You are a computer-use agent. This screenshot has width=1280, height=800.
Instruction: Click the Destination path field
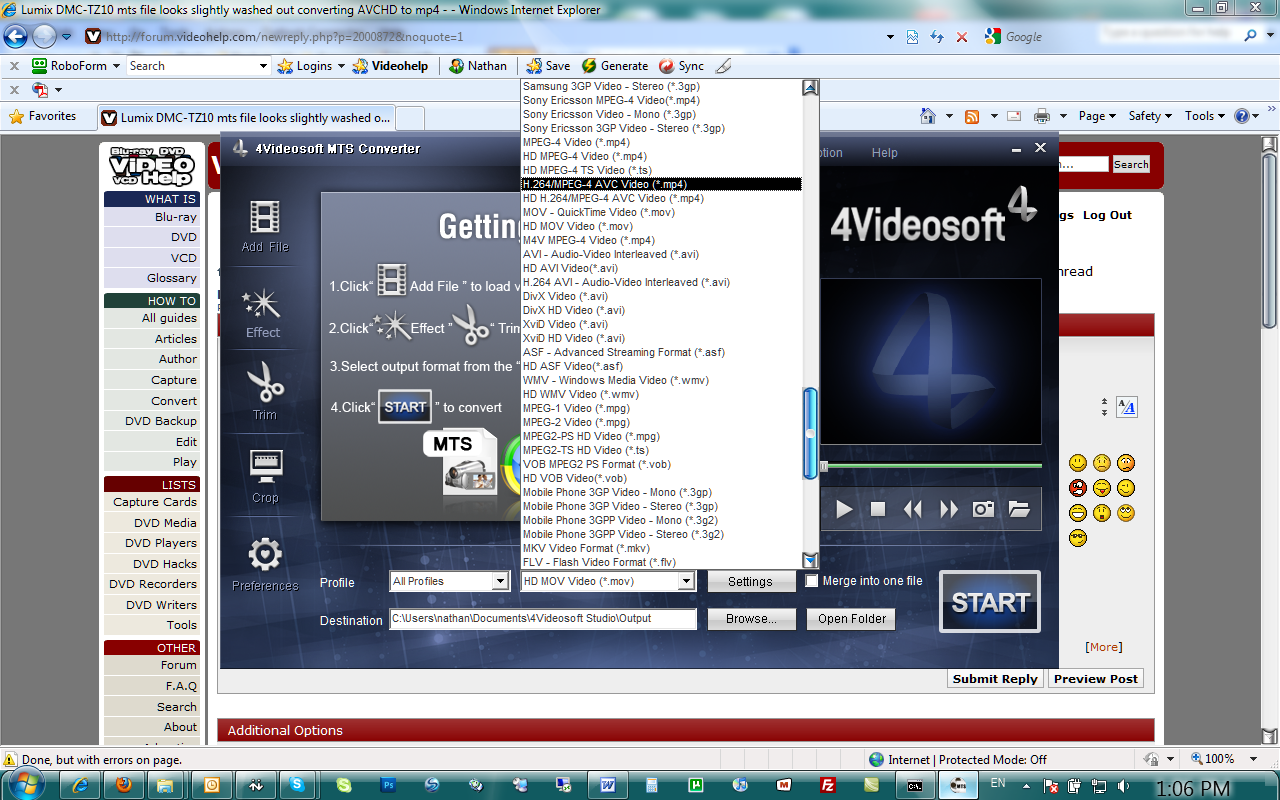click(543, 619)
